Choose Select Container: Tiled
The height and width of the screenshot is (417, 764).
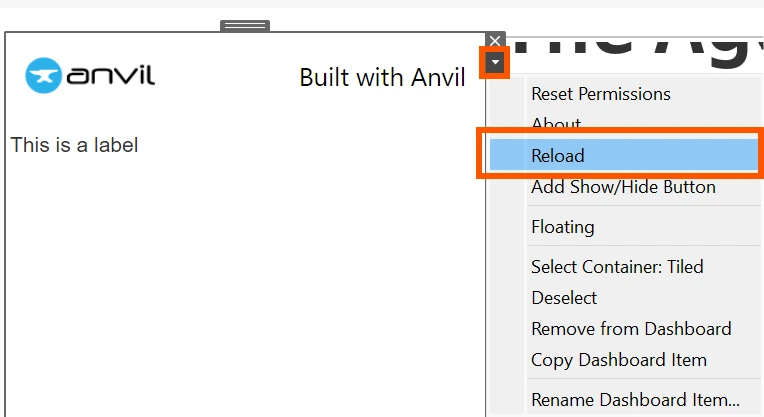[617, 267]
